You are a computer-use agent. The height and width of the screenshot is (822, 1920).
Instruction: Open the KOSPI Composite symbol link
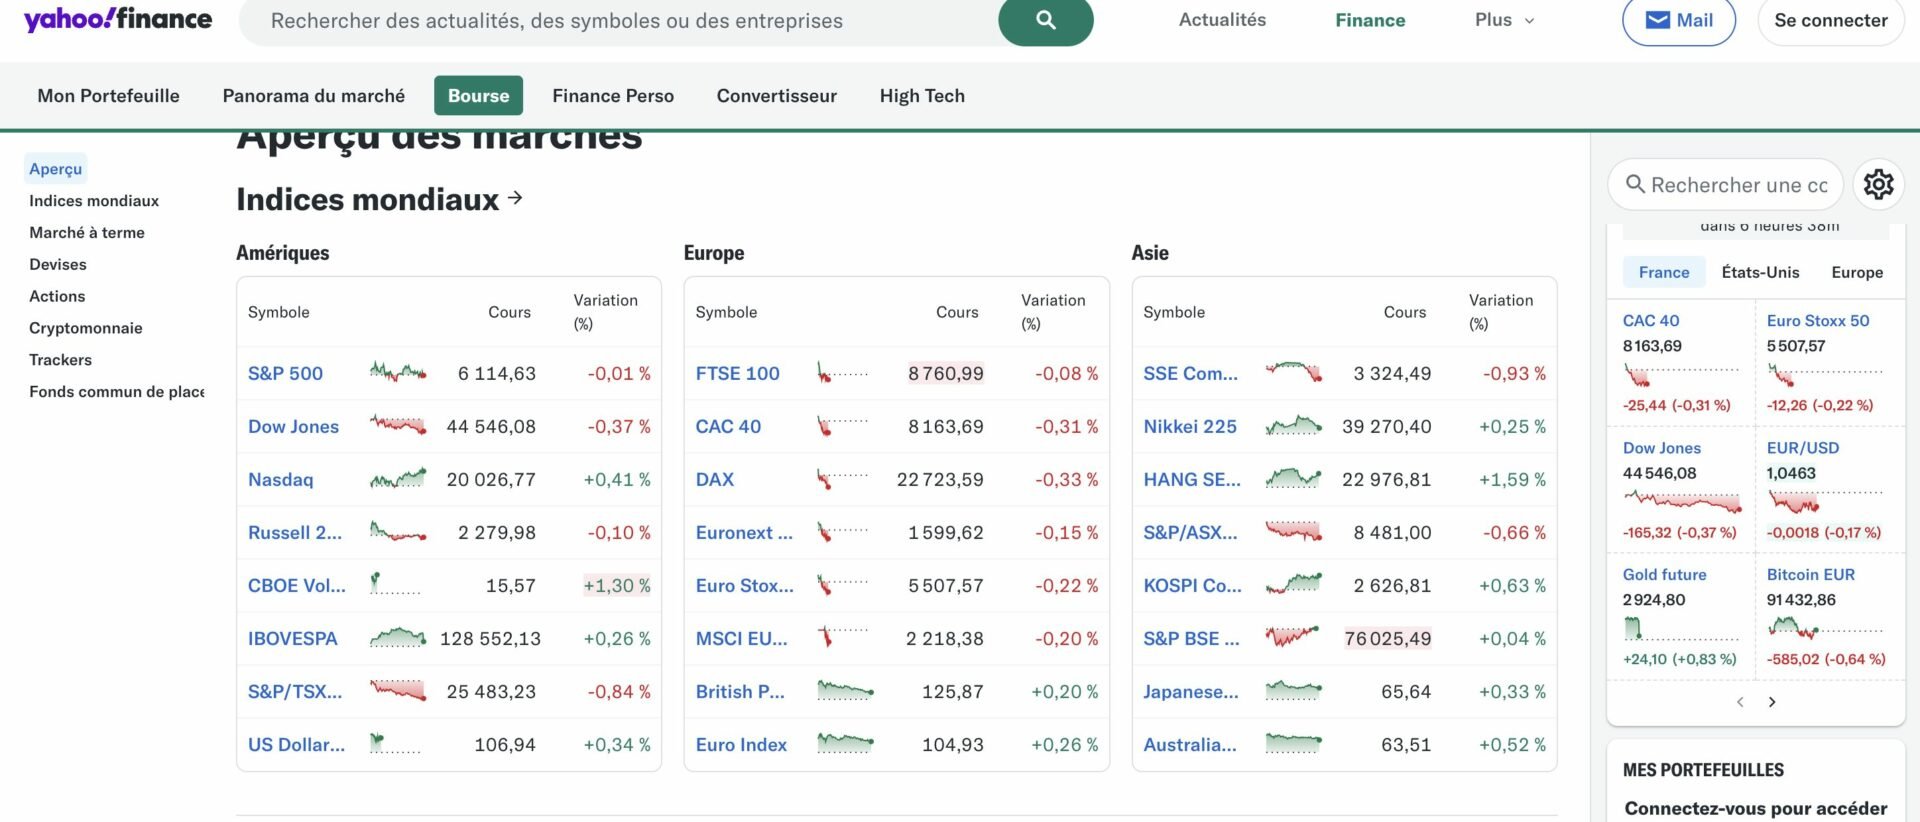tap(1192, 585)
